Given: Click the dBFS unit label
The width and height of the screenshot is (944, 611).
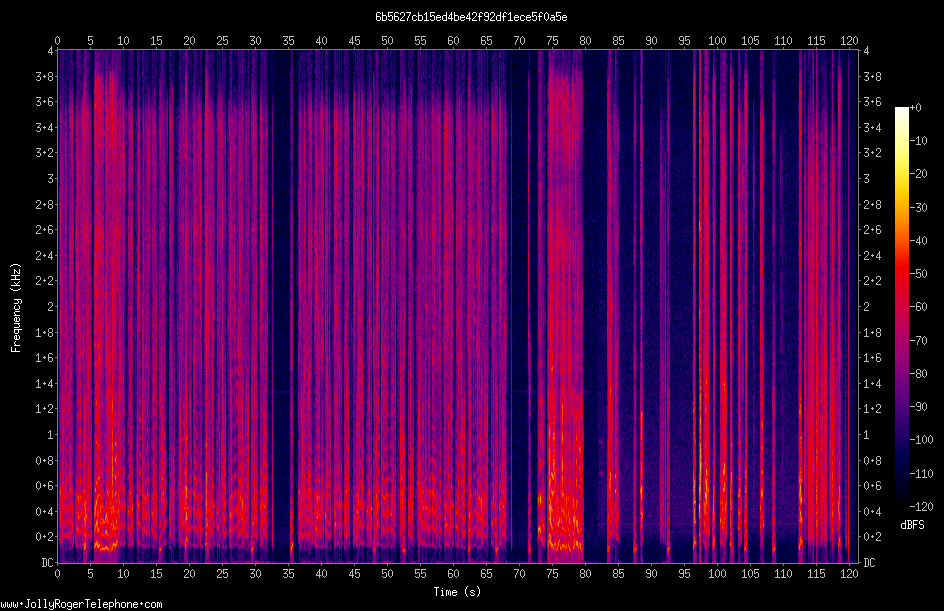Looking at the screenshot, I should [912, 525].
